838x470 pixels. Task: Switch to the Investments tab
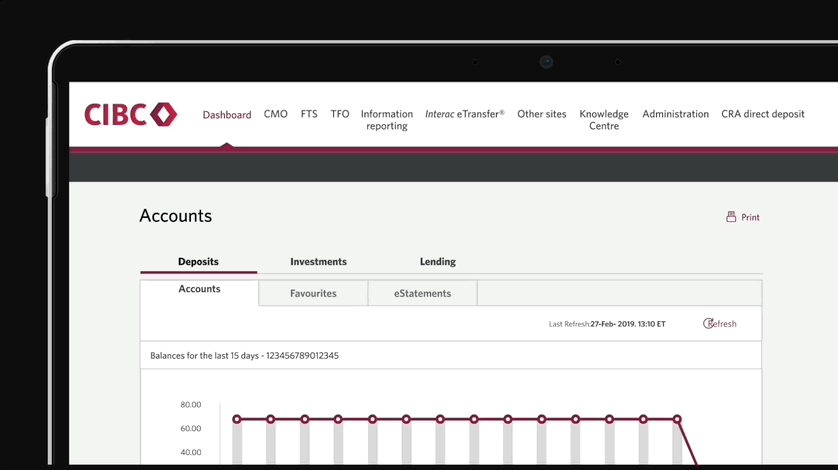(319, 261)
